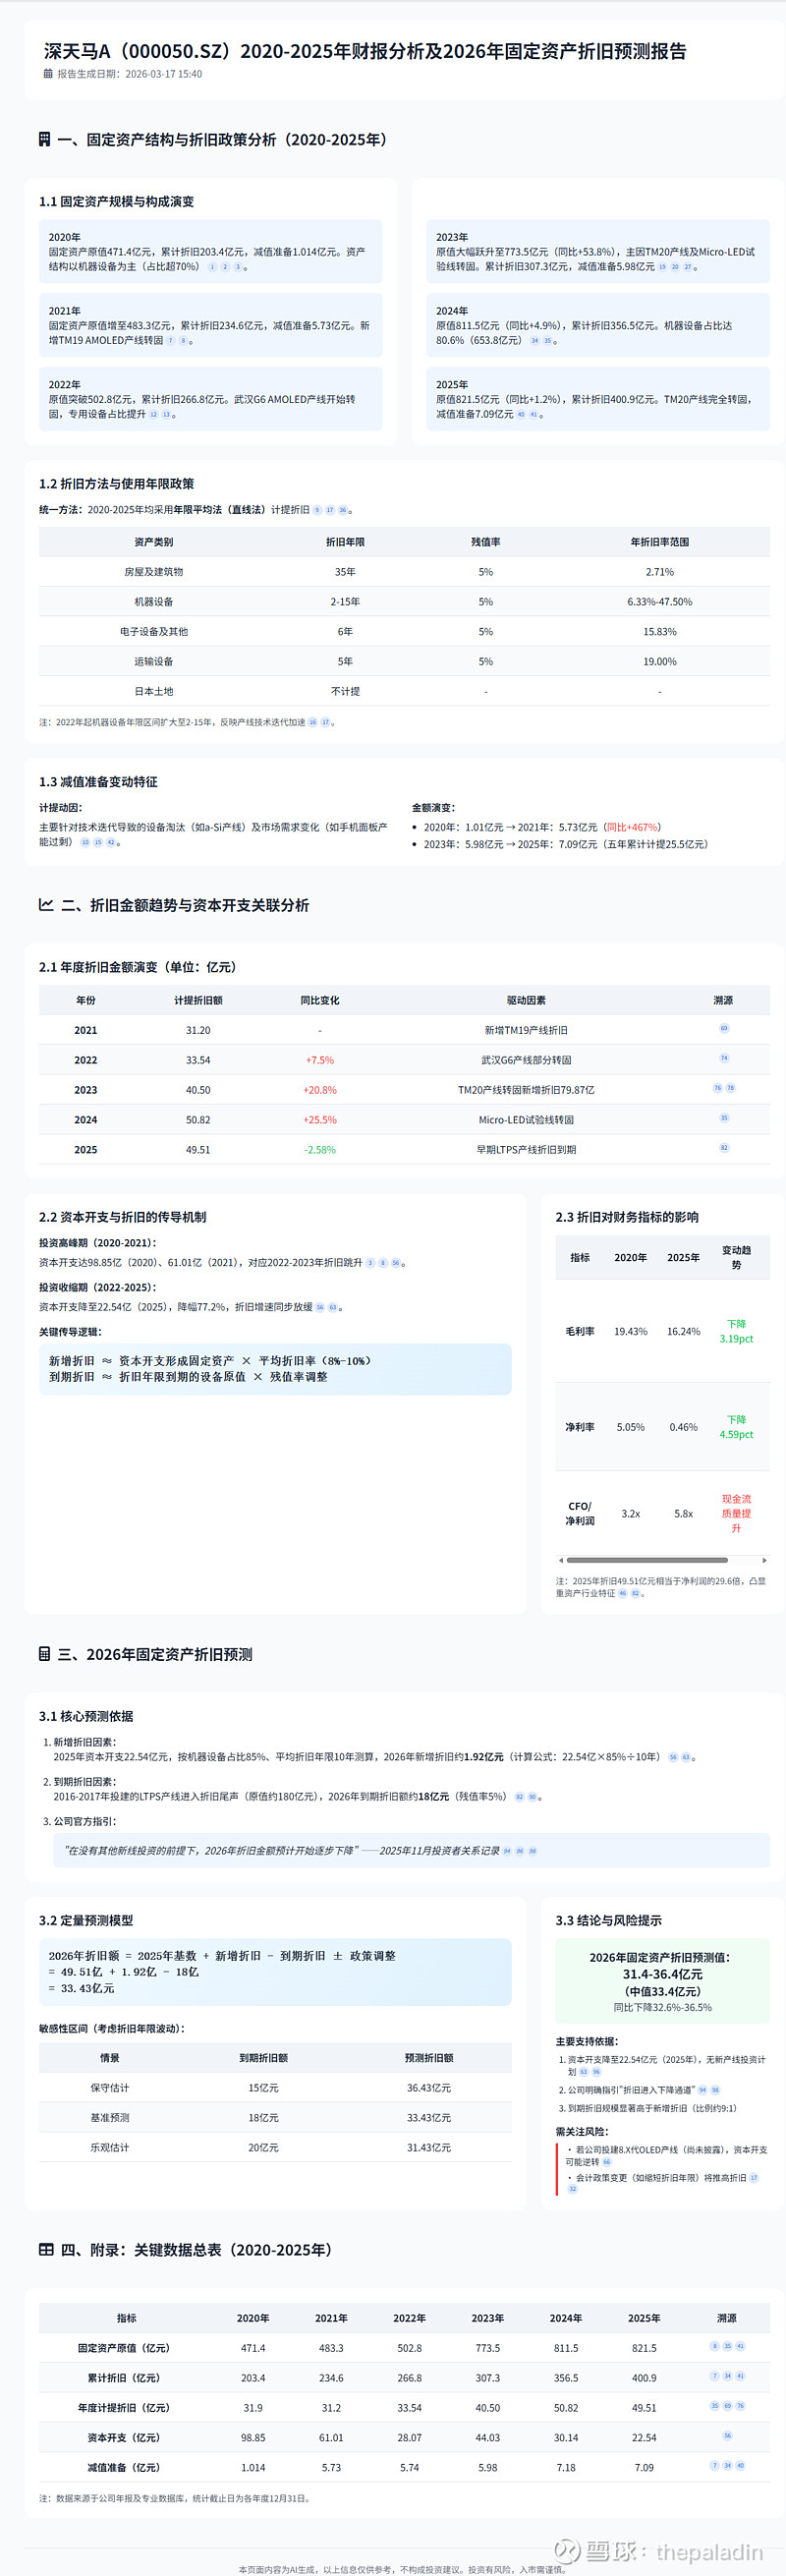
Task: Open citation 94 after the investor relations quote
Action: pos(507,1851)
